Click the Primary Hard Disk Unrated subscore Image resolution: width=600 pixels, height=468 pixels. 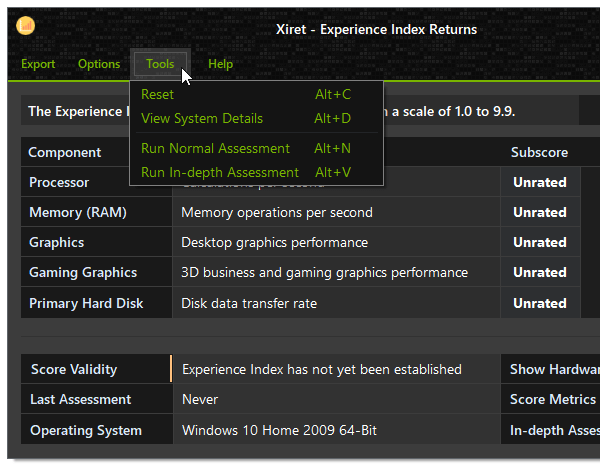[x=540, y=303]
